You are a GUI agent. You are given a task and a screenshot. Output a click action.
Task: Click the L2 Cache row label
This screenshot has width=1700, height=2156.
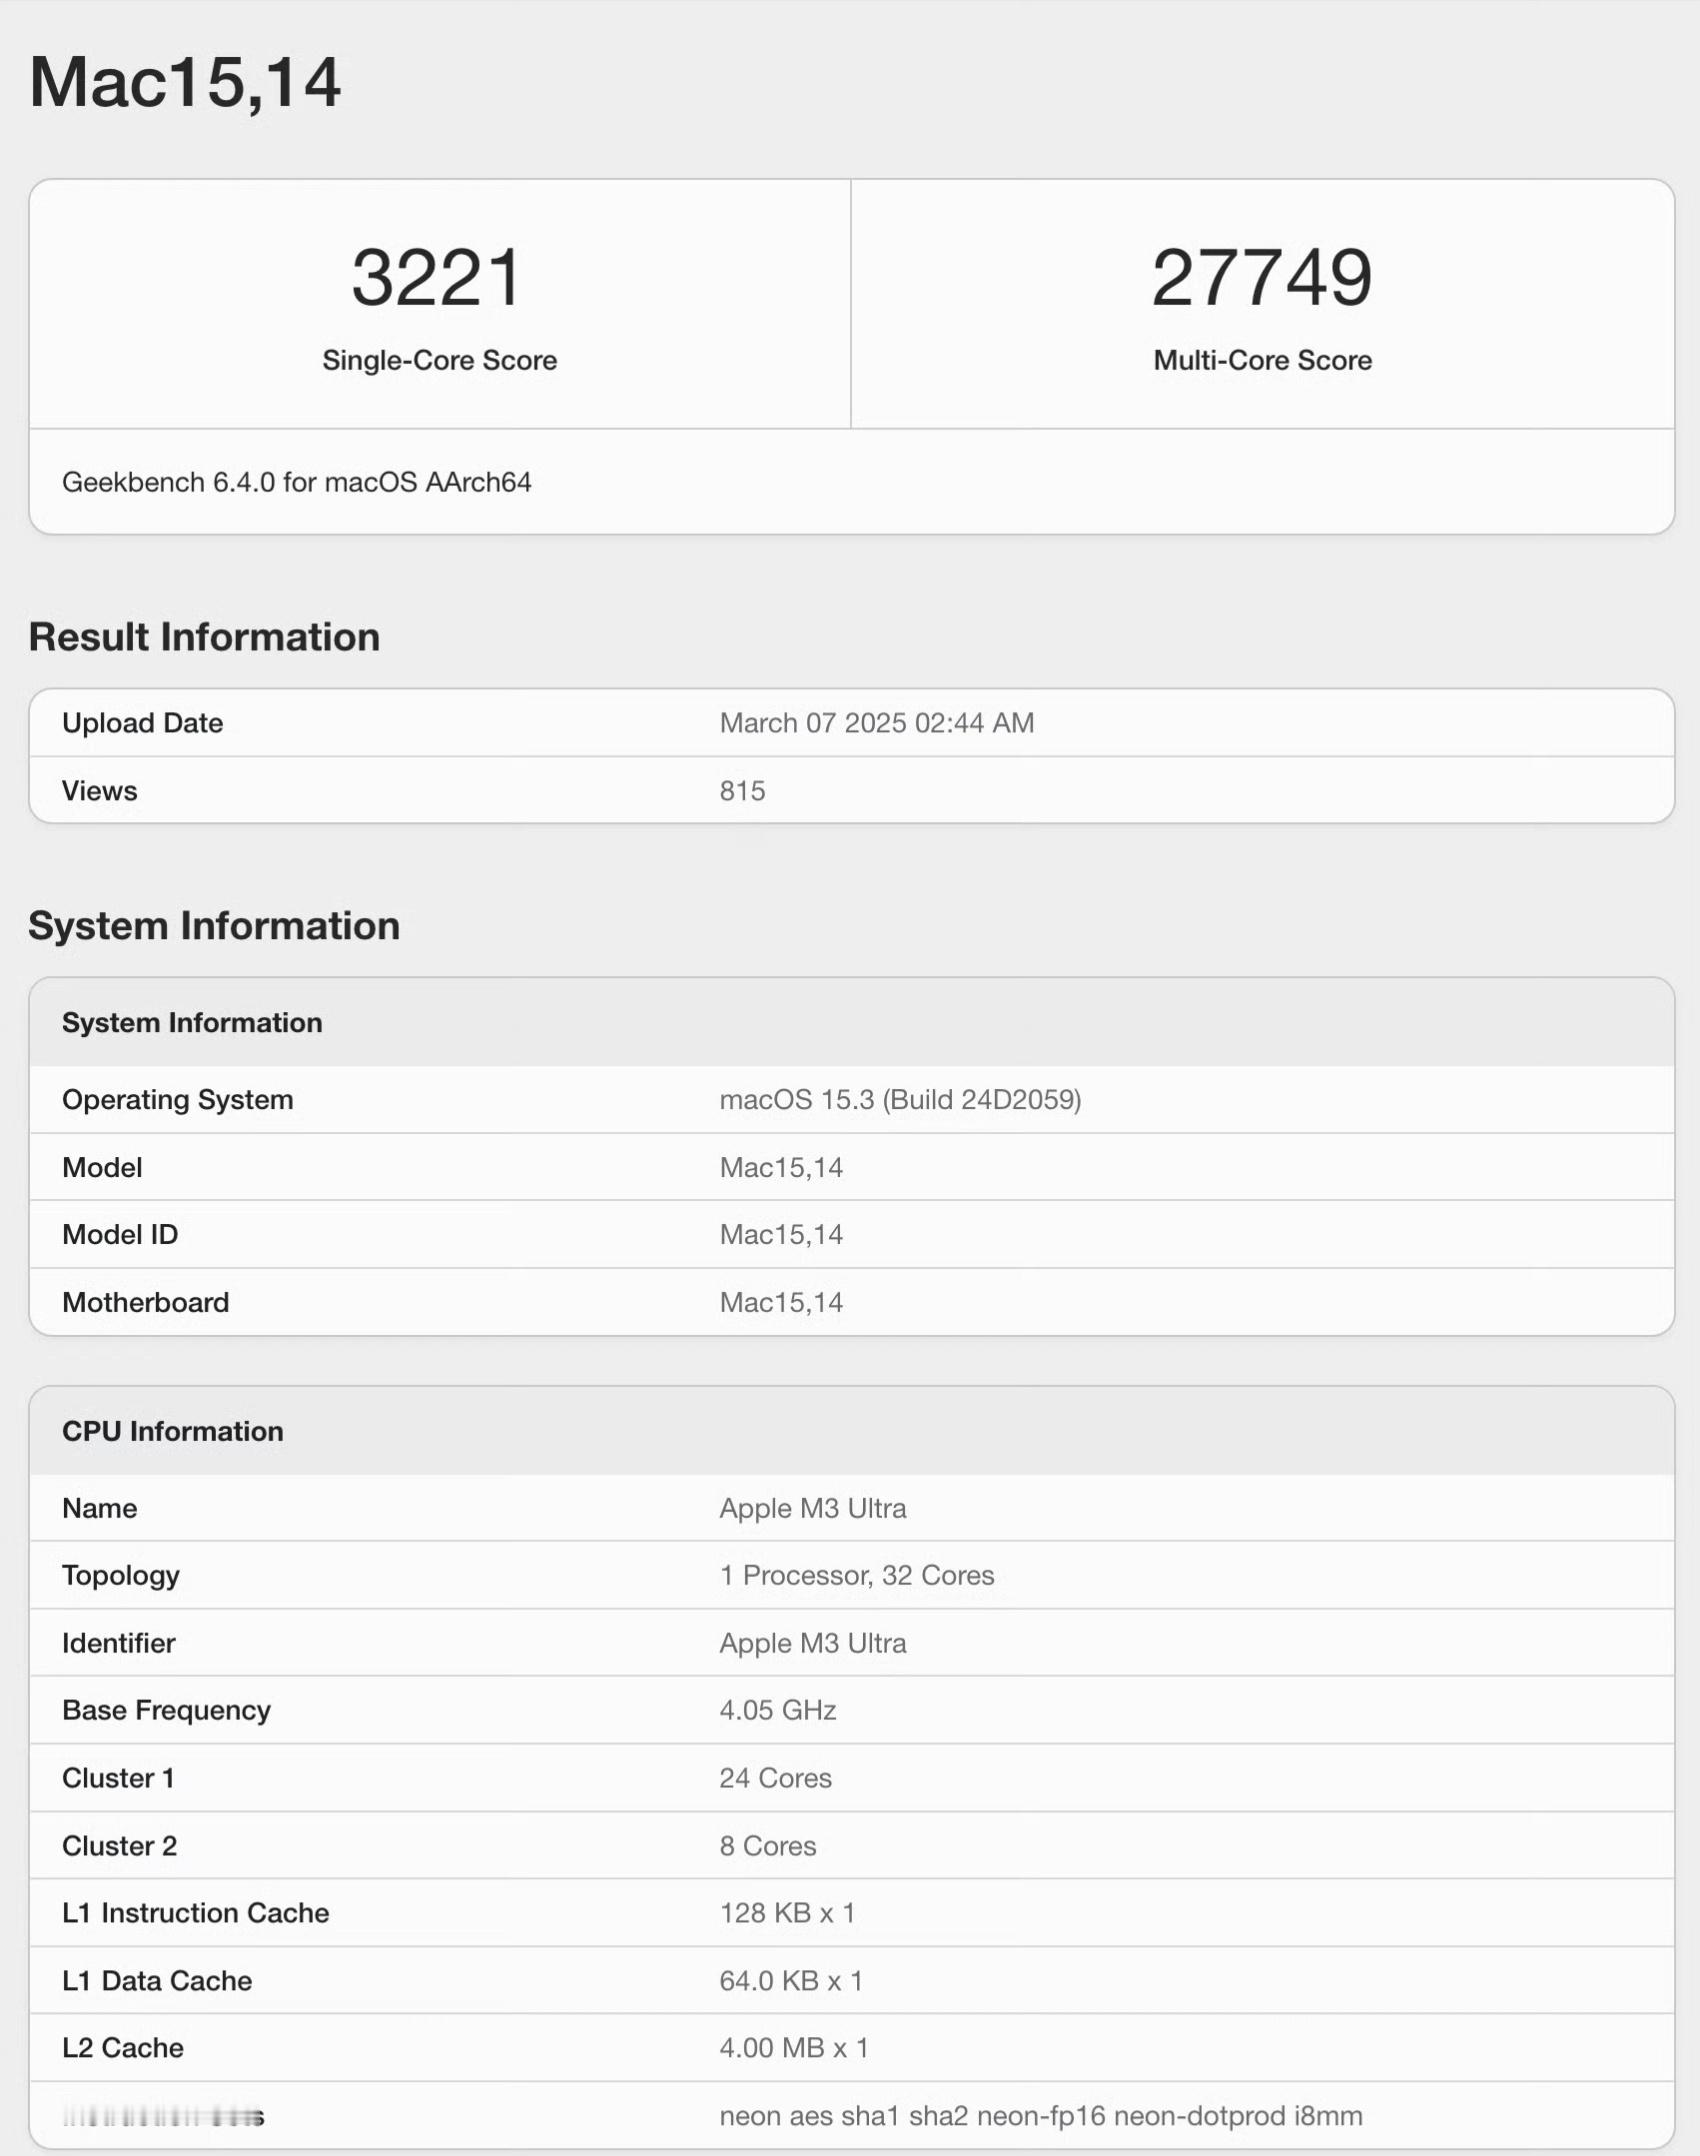122,2048
